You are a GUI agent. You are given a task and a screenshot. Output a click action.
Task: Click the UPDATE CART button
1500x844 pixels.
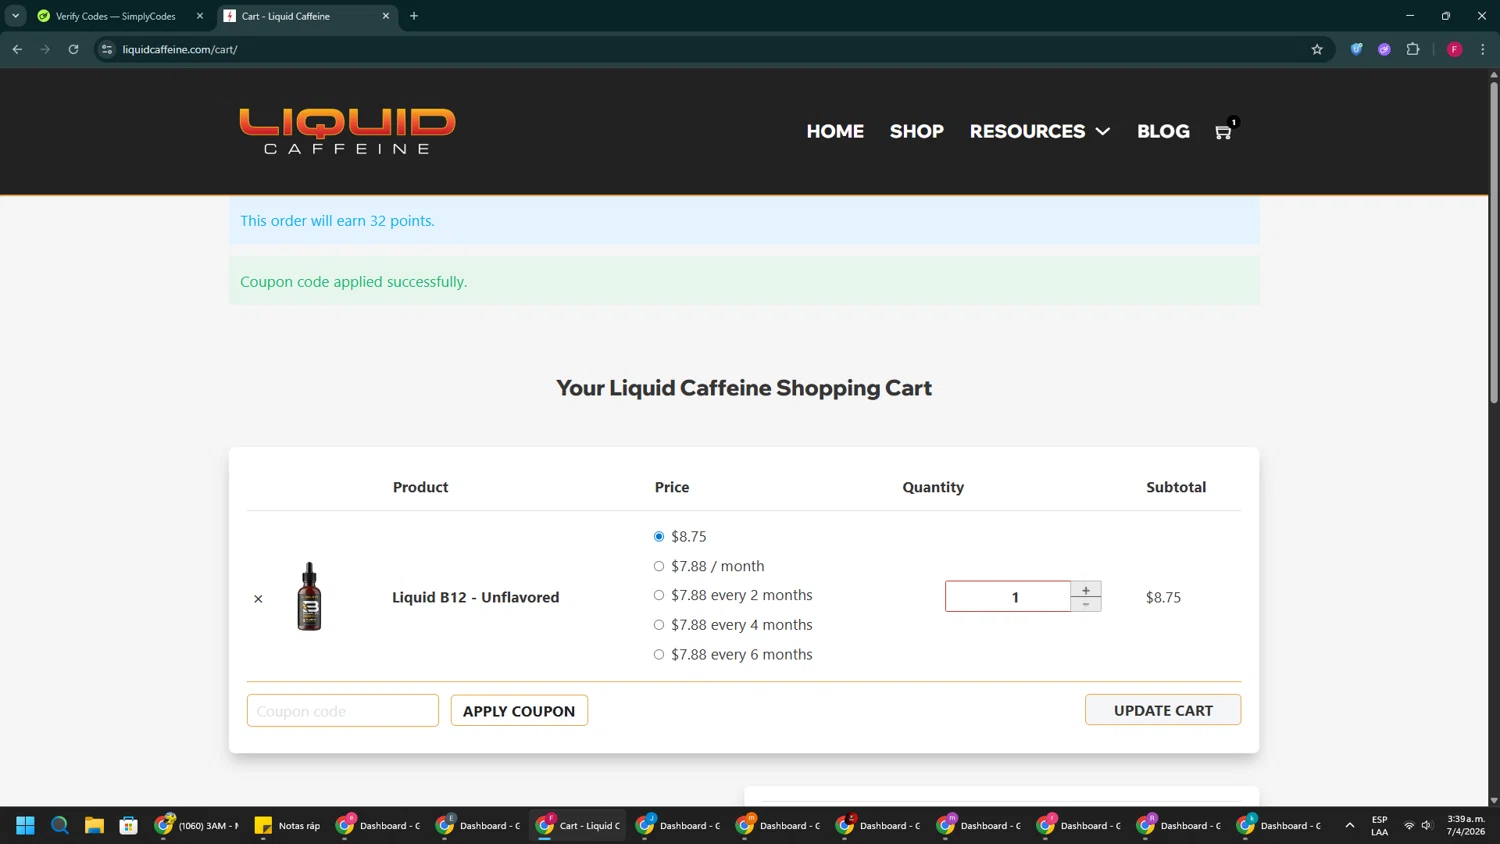tap(1163, 710)
